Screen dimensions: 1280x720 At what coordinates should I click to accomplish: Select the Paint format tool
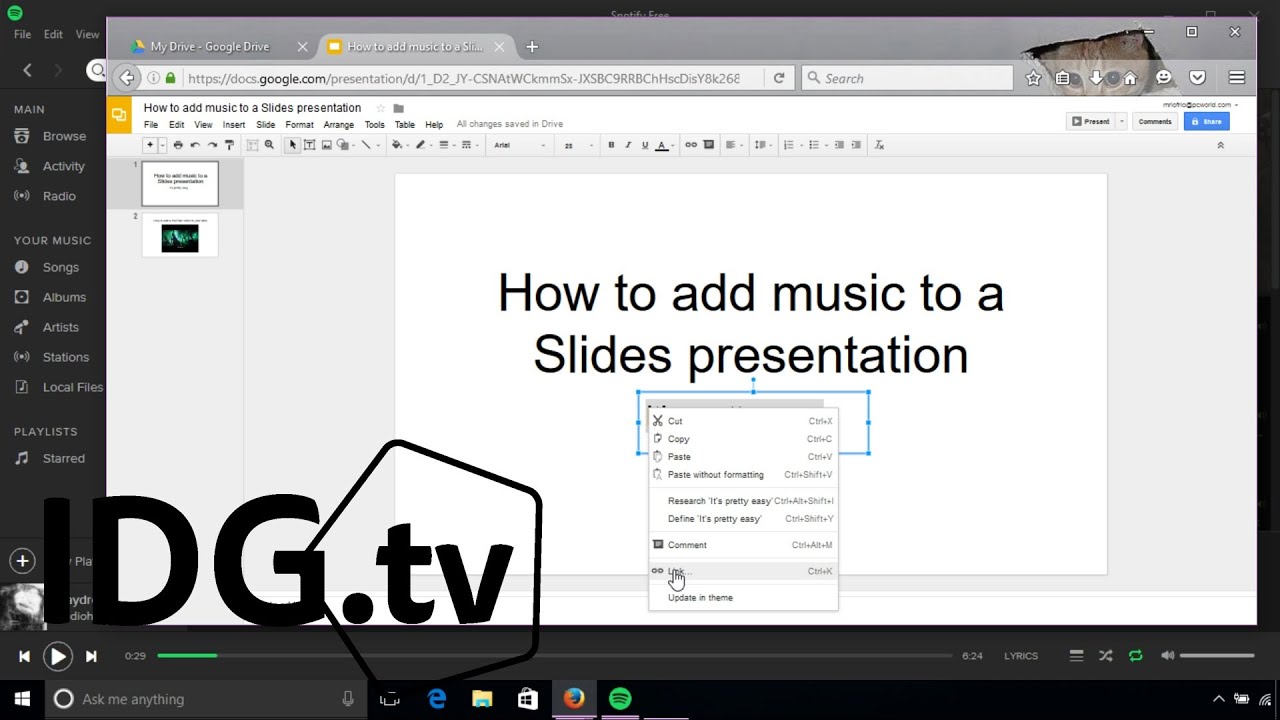(229, 145)
